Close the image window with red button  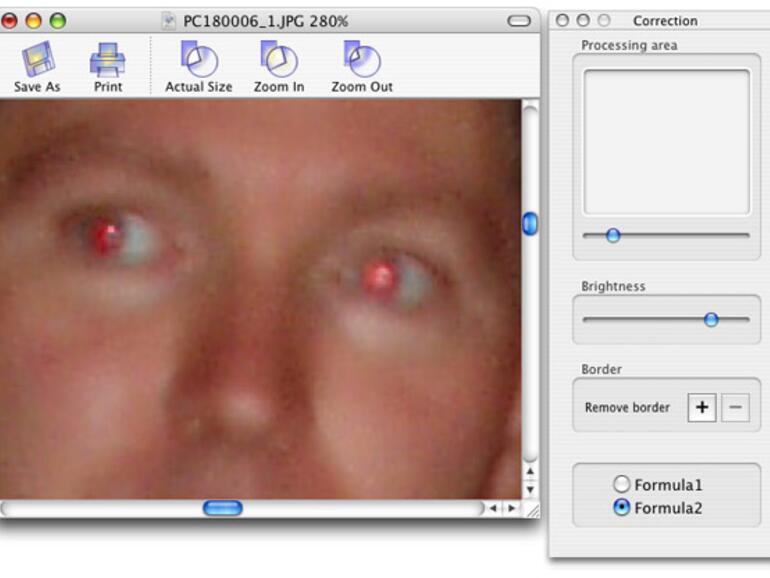point(9,21)
